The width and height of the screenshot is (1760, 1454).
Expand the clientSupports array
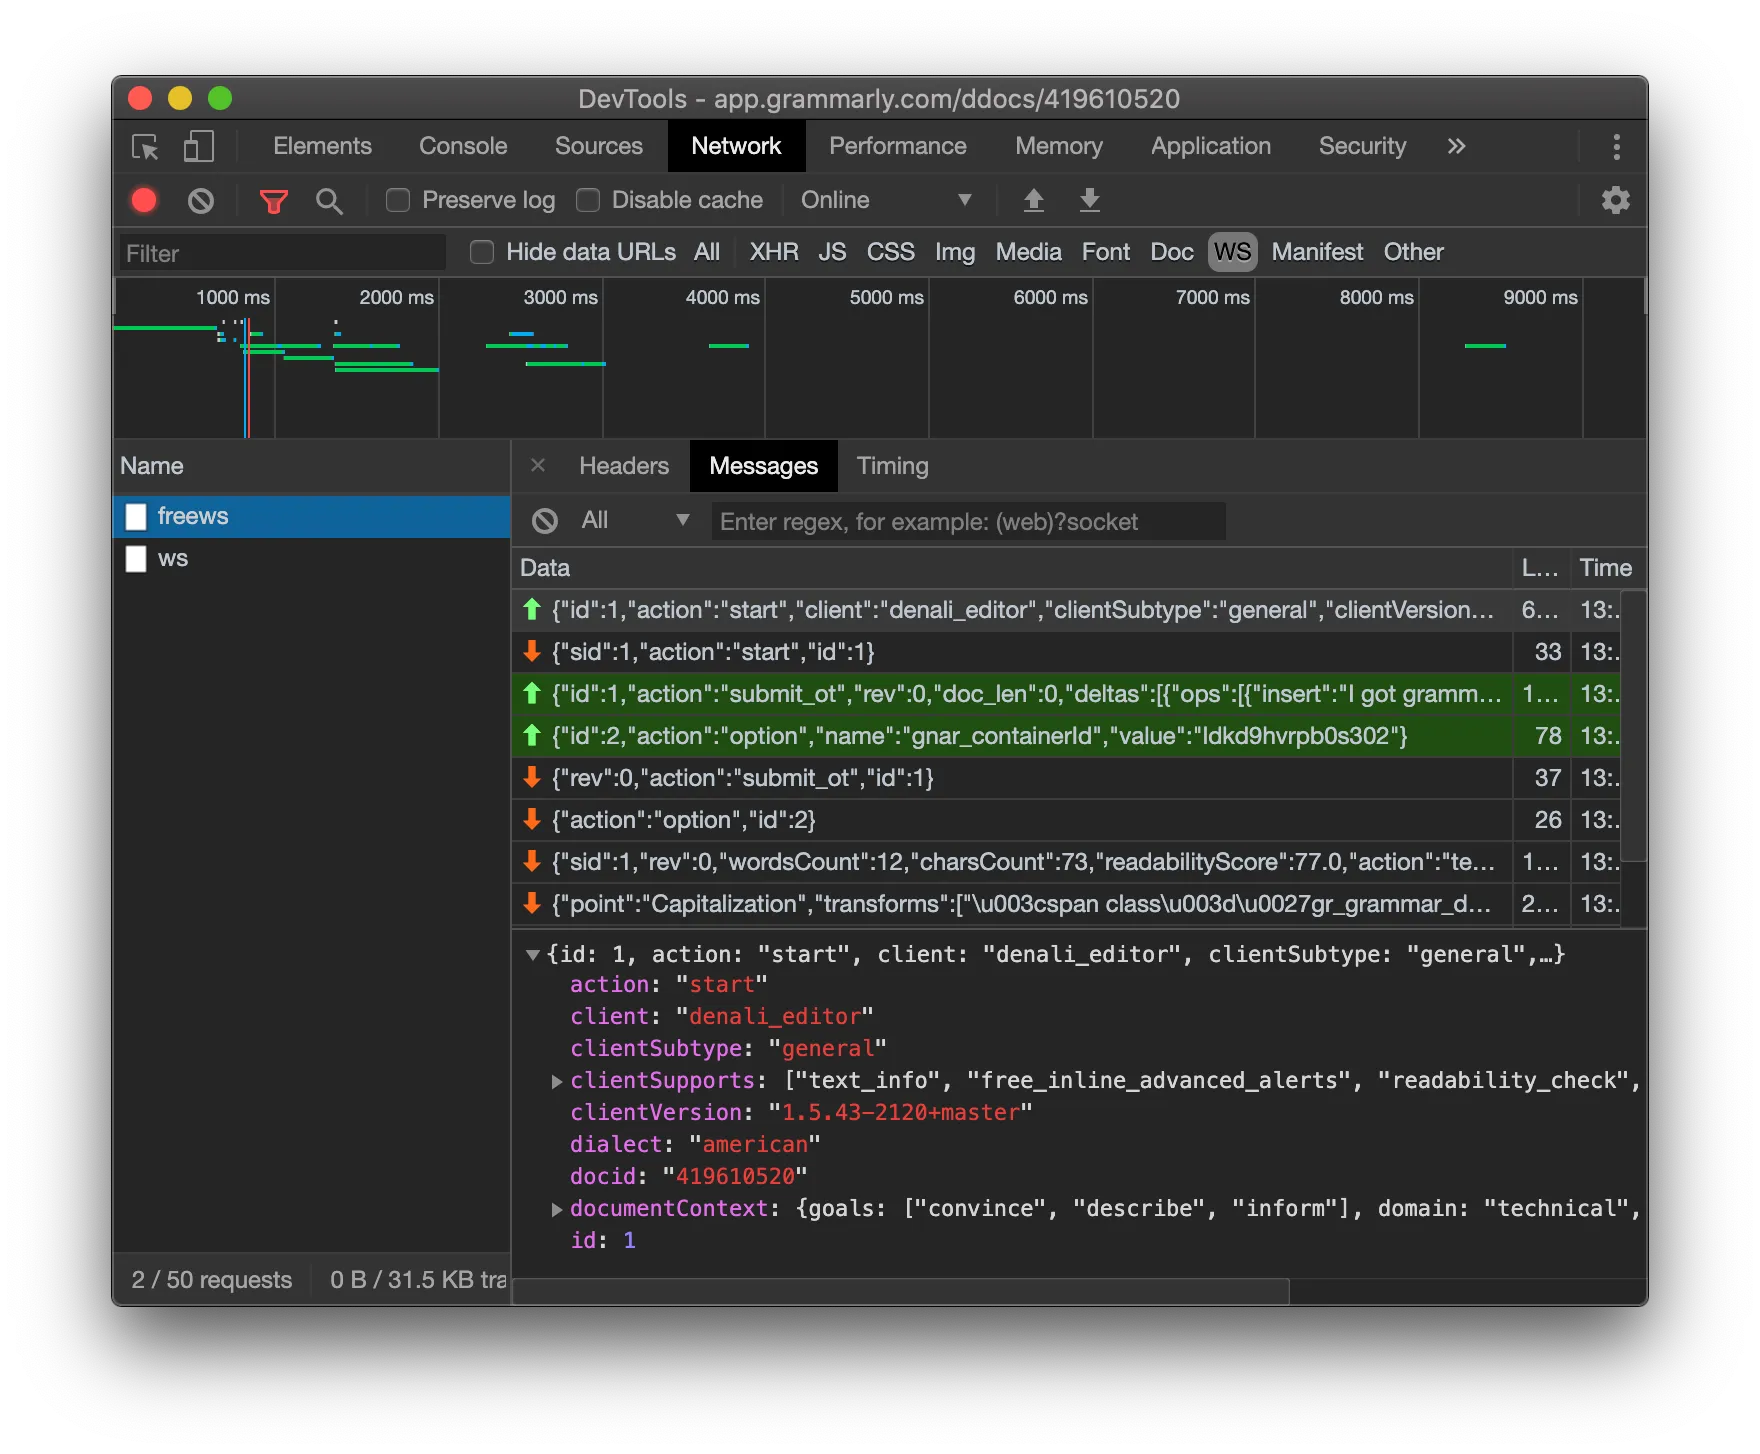pos(557,1081)
